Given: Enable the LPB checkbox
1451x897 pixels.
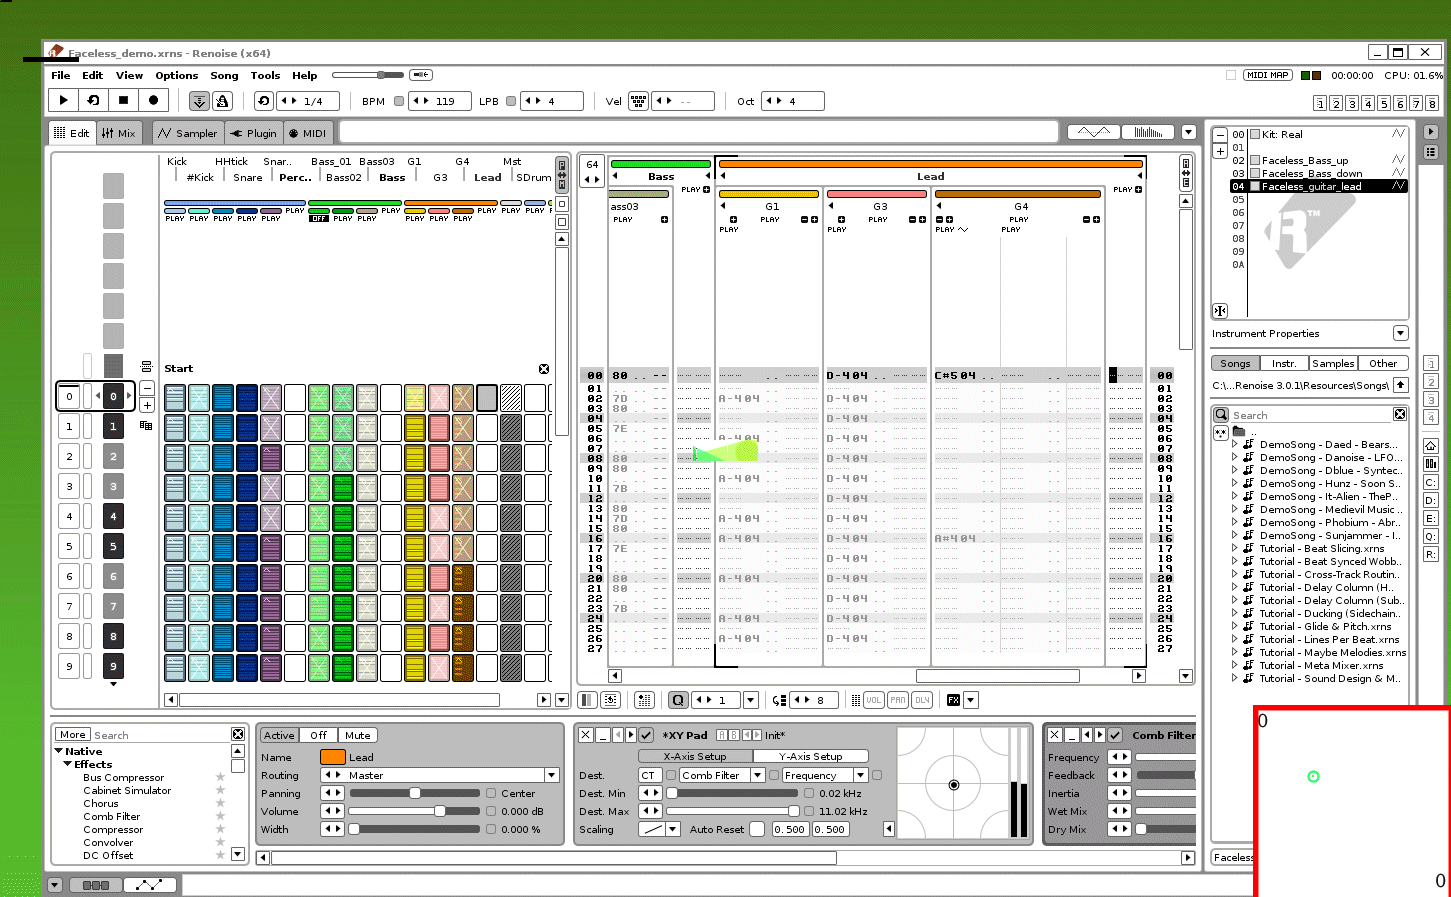Looking at the screenshot, I should [x=511, y=101].
